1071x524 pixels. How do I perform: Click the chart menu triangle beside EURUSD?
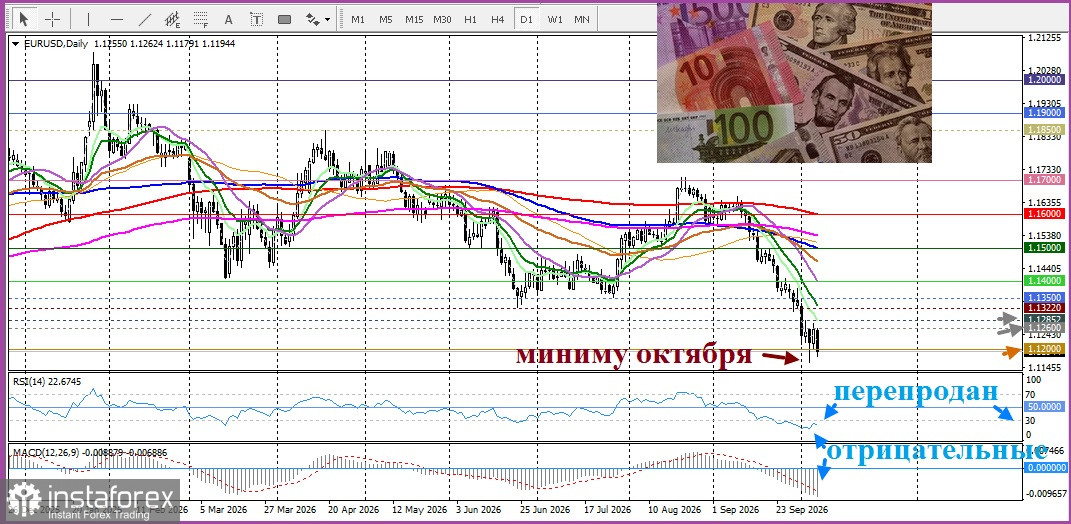(x=16, y=44)
